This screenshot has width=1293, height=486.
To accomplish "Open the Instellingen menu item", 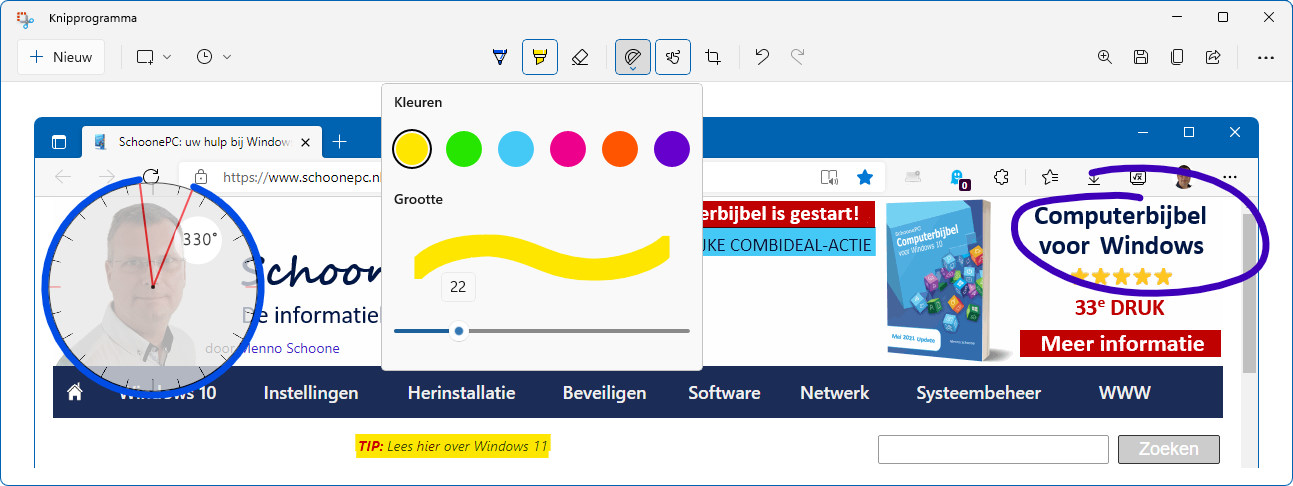I will pos(311,393).
